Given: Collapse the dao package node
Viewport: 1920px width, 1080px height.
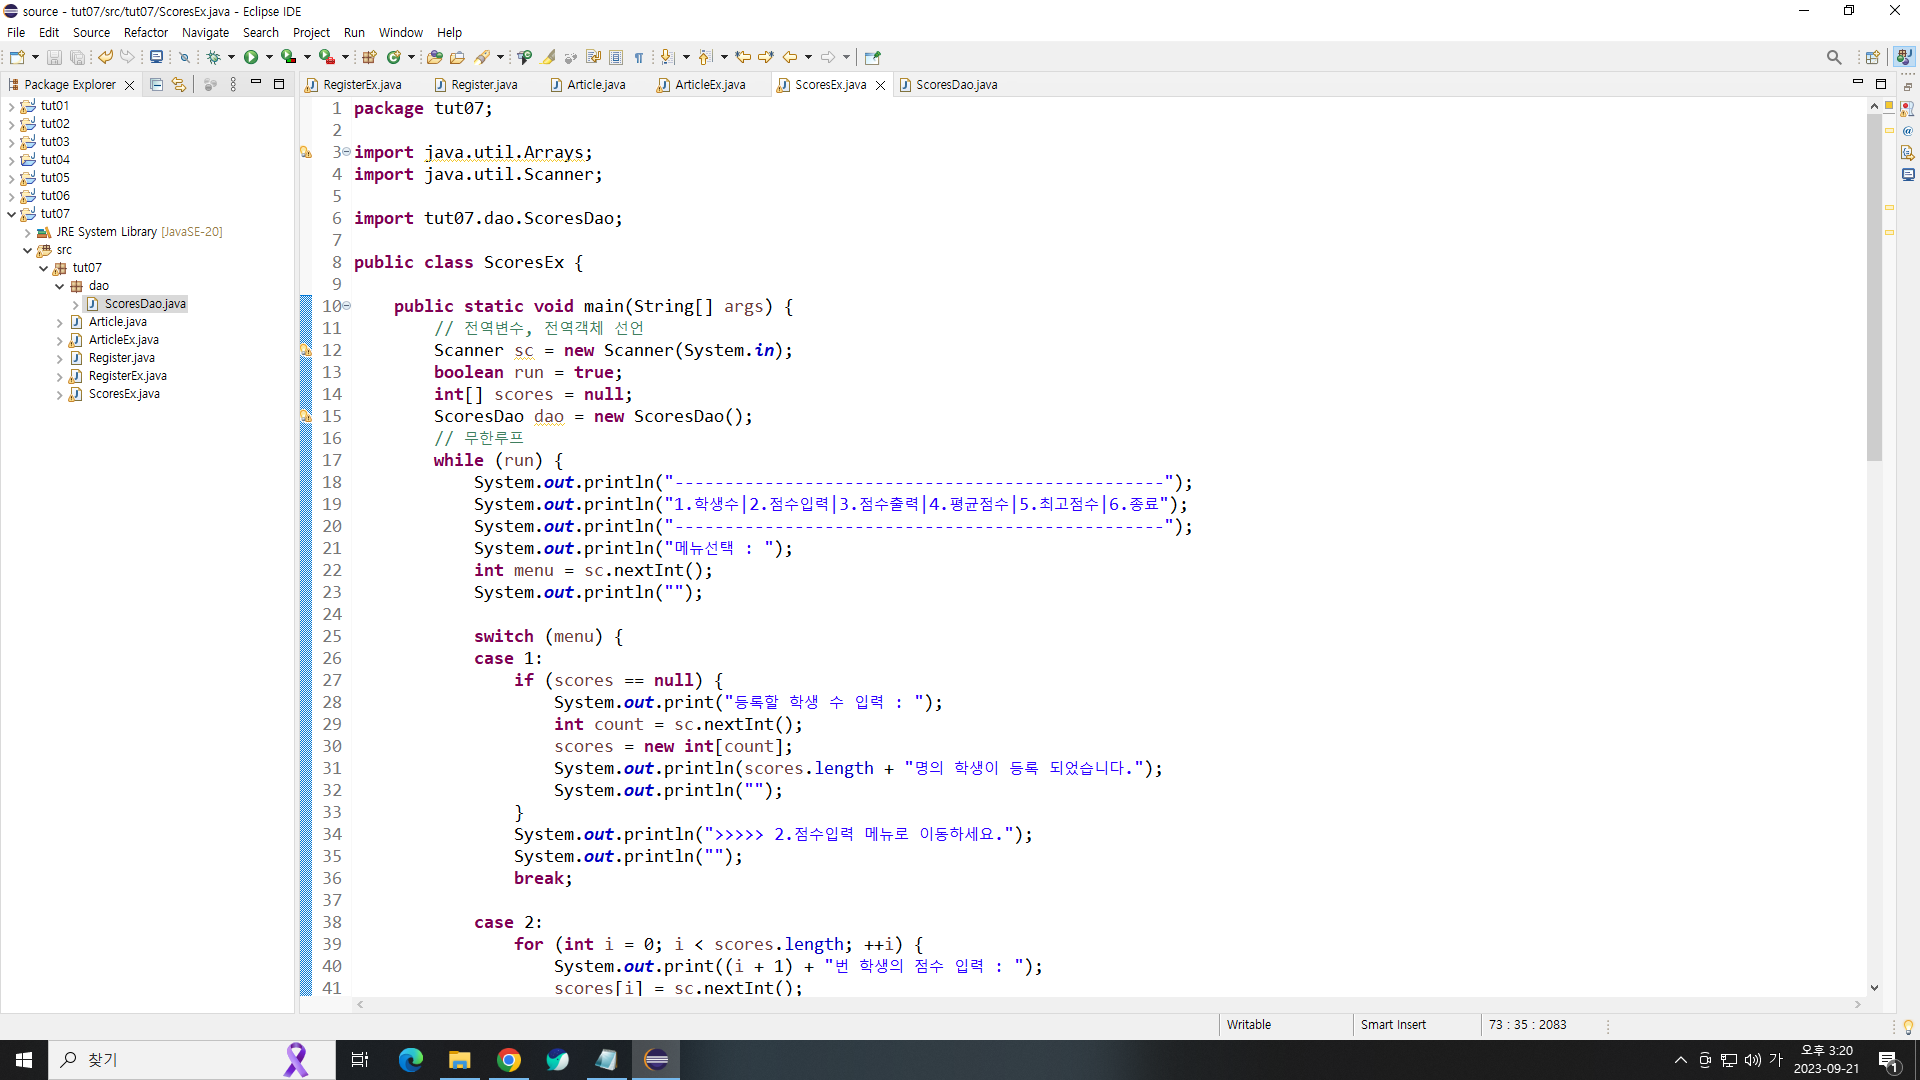Looking at the screenshot, I should pos(60,286).
